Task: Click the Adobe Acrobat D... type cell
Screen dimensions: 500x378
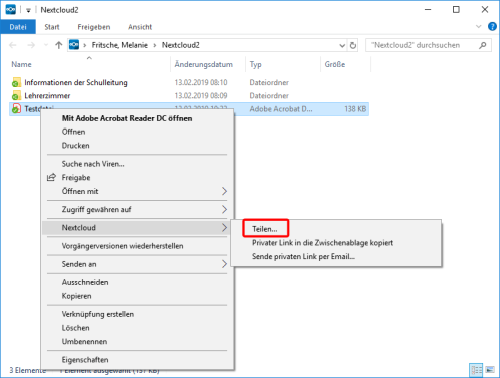Action: click(x=281, y=109)
